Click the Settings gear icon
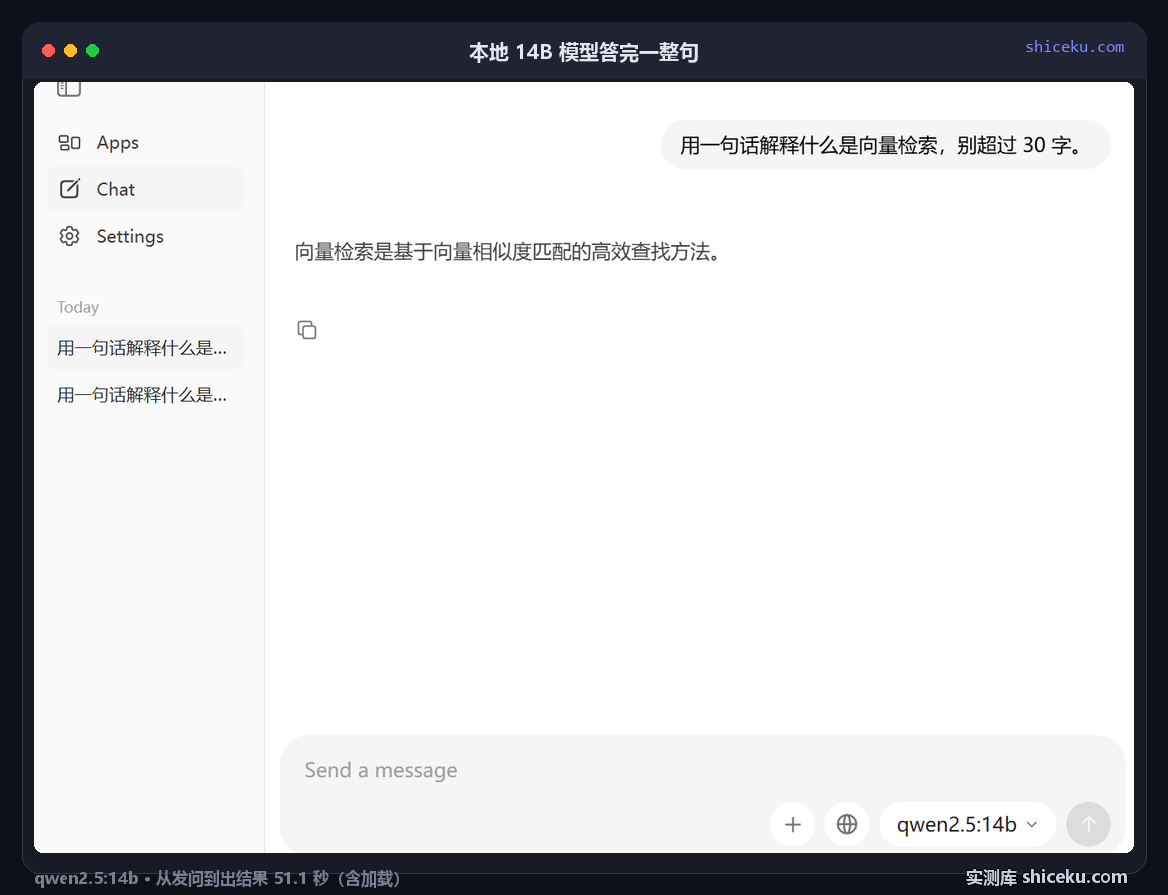The height and width of the screenshot is (895, 1168). tap(69, 236)
